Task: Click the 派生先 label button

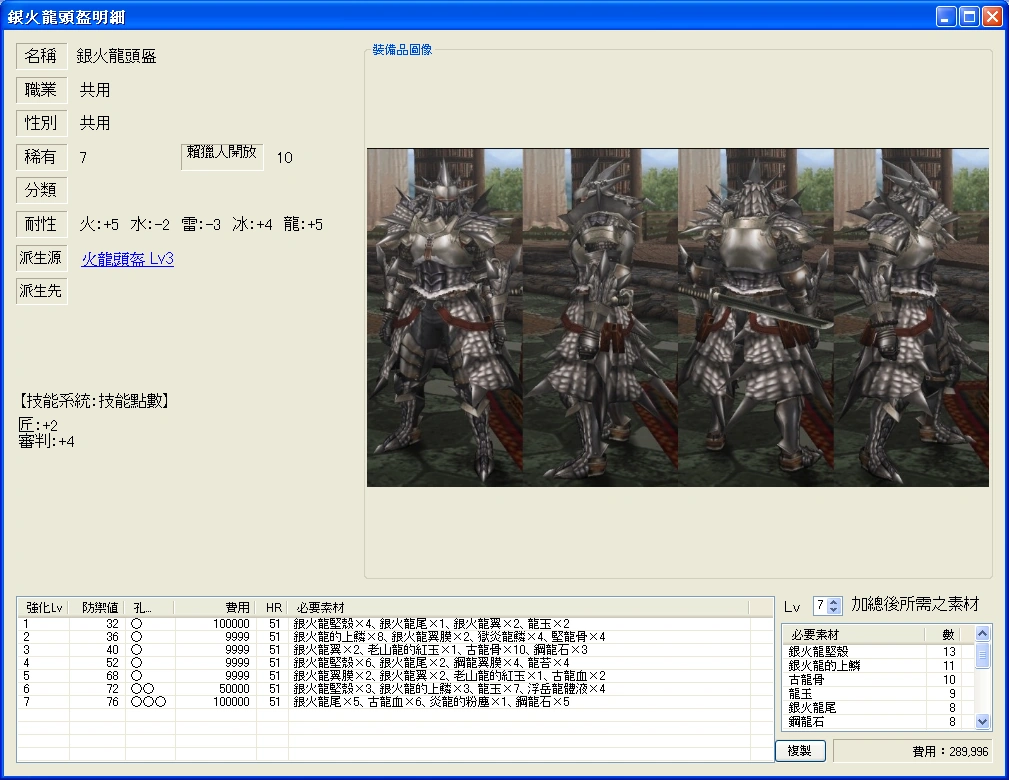Action: click(x=41, y=291)
